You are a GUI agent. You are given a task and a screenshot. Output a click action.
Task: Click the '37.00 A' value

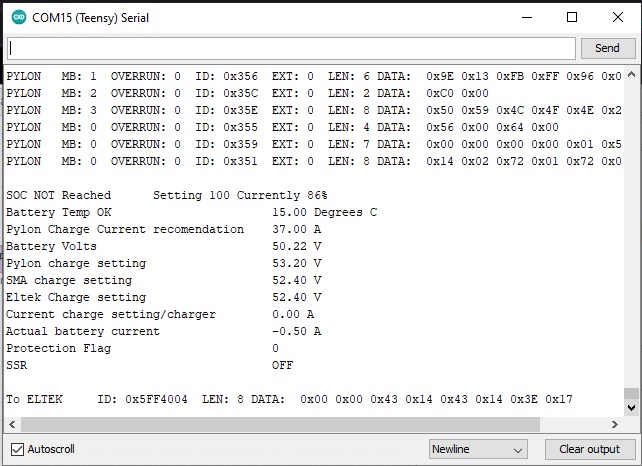click(296, 229)
